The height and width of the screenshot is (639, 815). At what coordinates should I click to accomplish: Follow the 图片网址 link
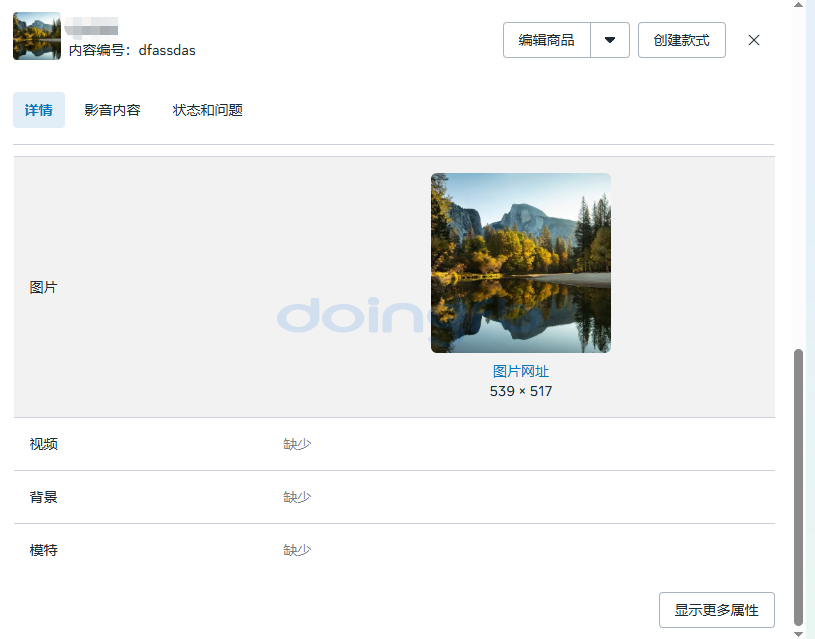[520, 371]
